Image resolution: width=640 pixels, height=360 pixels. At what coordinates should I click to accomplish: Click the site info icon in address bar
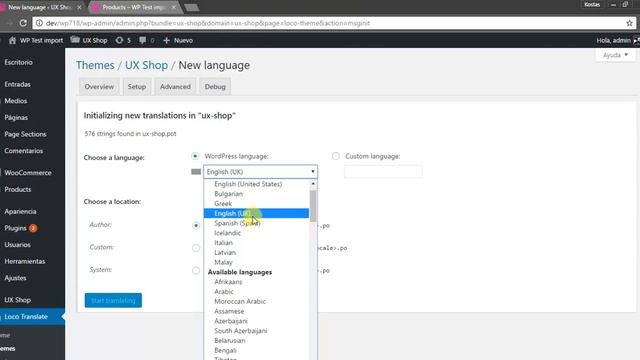point(39,23)
